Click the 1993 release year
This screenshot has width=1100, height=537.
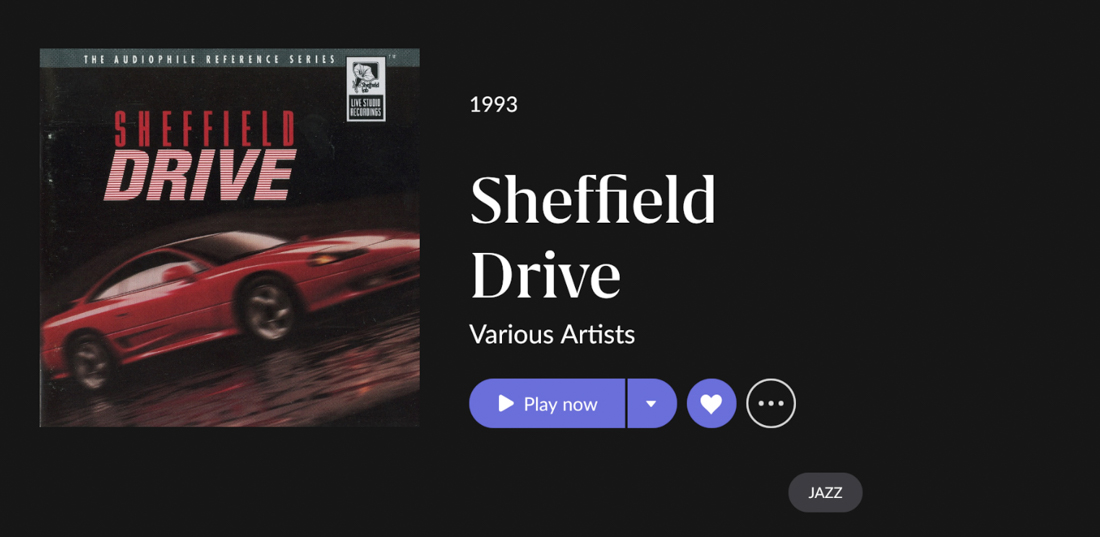pyautogui.click(x=493, y=105)
